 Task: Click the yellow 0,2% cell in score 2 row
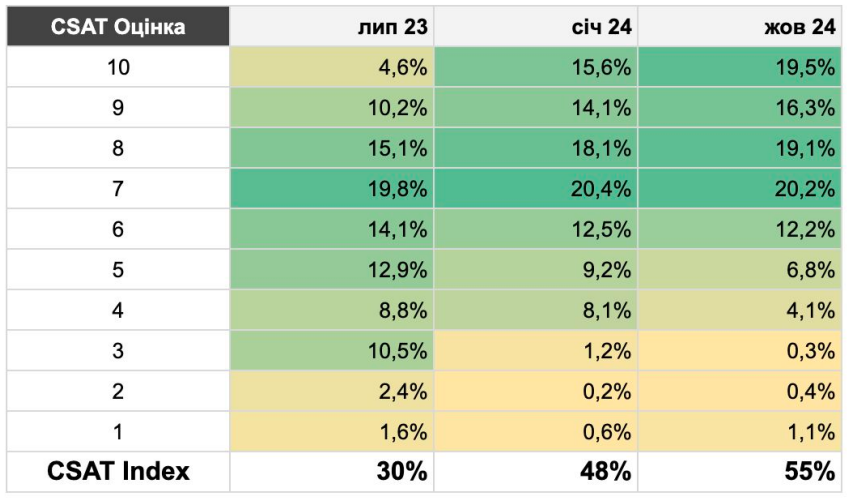pyautogui.click(x=535, y=392)
